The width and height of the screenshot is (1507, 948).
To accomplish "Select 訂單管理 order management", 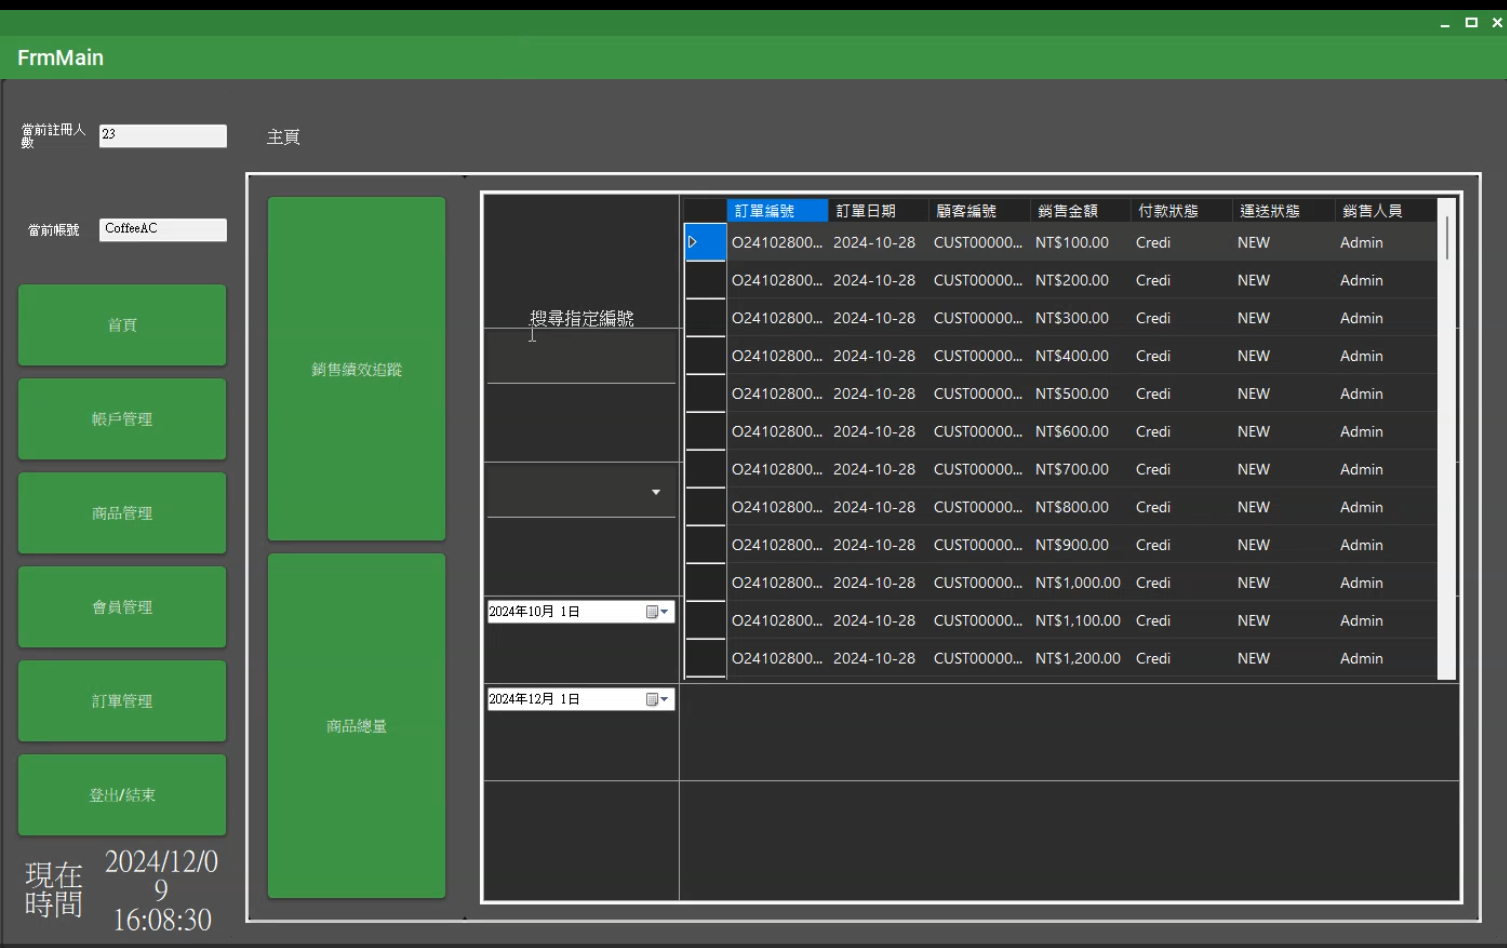I will click(122, 701).
